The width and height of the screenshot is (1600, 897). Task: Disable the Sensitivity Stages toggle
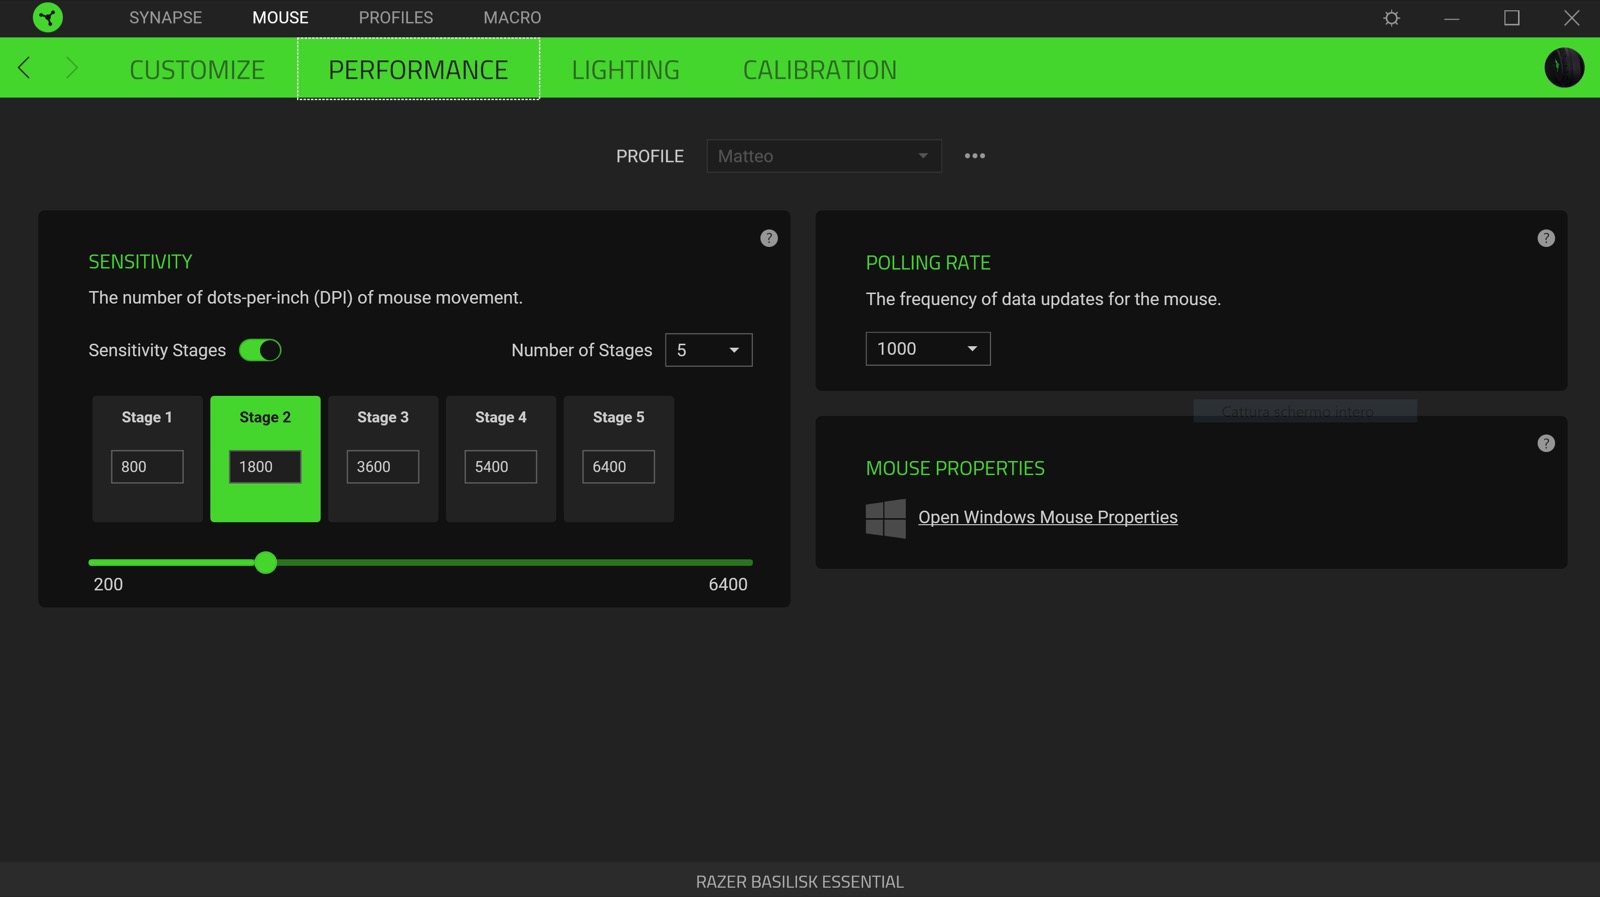pyautogui.click(x=260, y=350)
